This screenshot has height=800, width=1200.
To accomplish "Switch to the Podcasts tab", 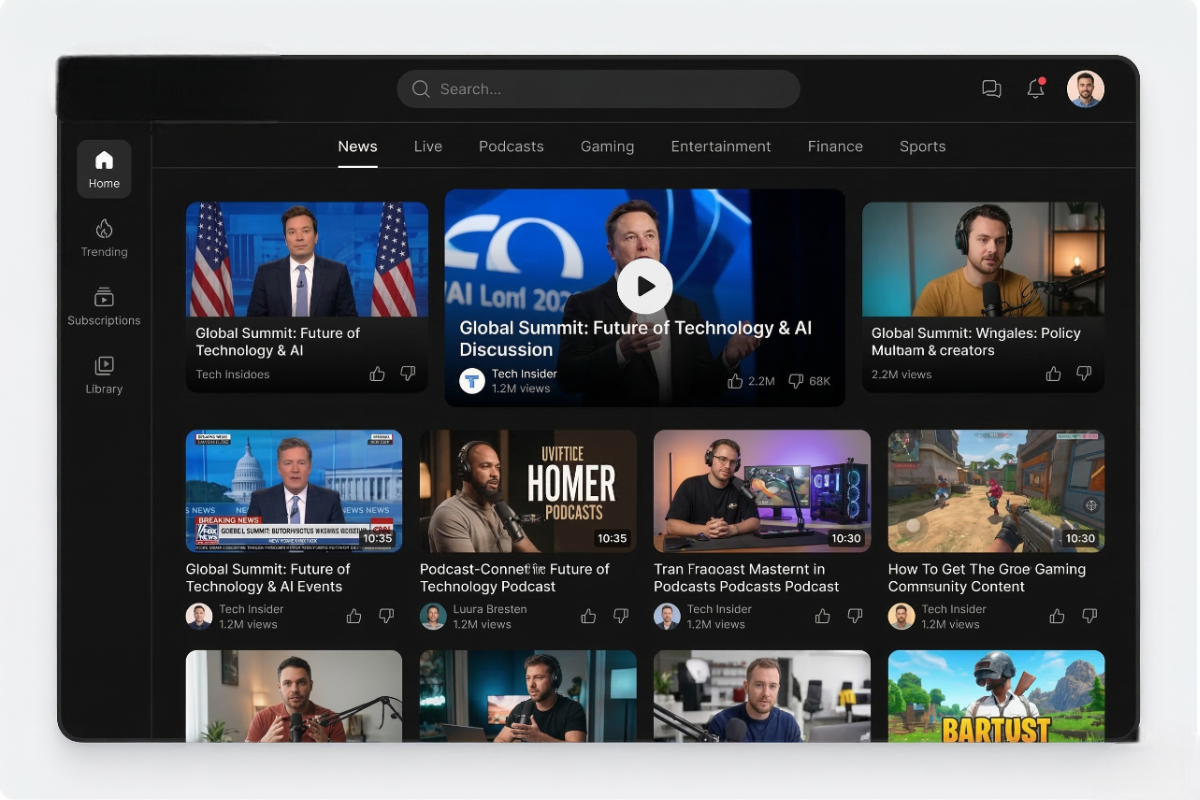I will [511, 146].
